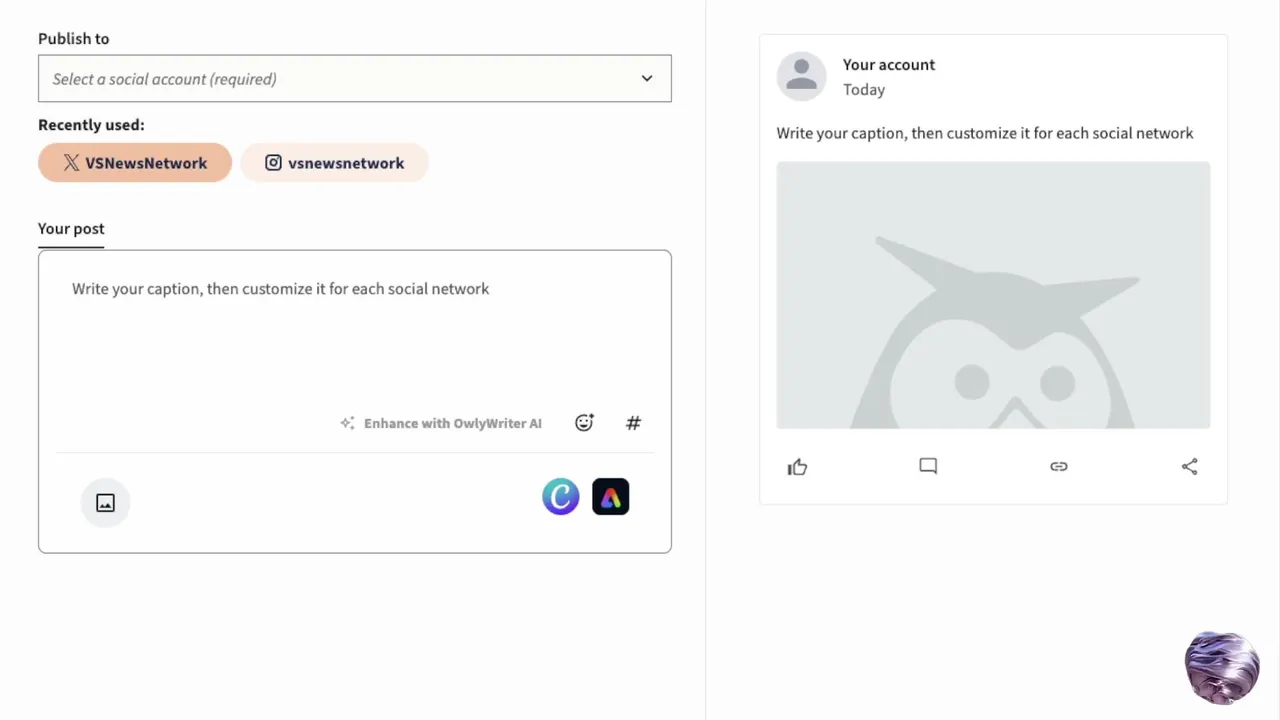Expand the social account dropdown chevron
1280x720 pixels.
(647, 79)
